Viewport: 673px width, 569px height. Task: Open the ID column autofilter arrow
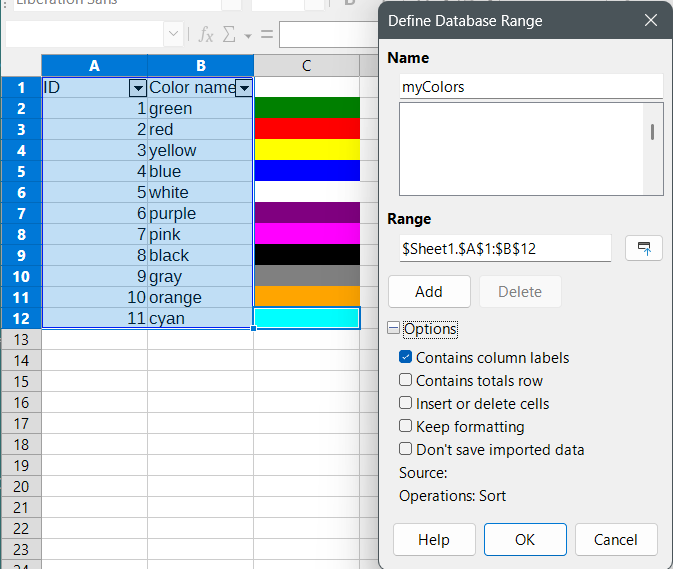(138, 88)
